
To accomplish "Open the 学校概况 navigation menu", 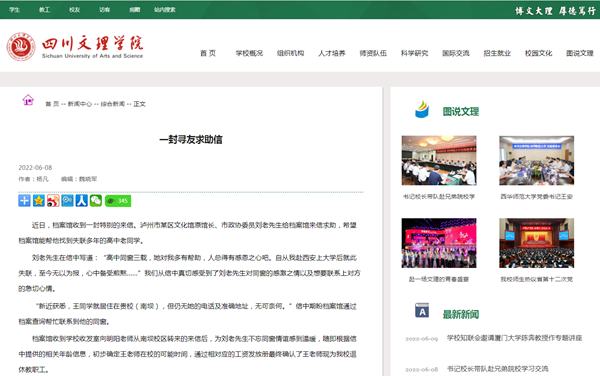I will tap(249, 53).
